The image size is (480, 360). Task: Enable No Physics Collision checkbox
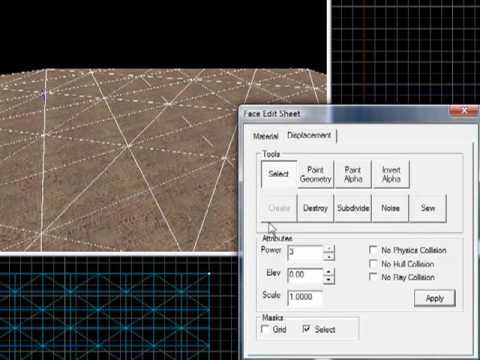373,250
